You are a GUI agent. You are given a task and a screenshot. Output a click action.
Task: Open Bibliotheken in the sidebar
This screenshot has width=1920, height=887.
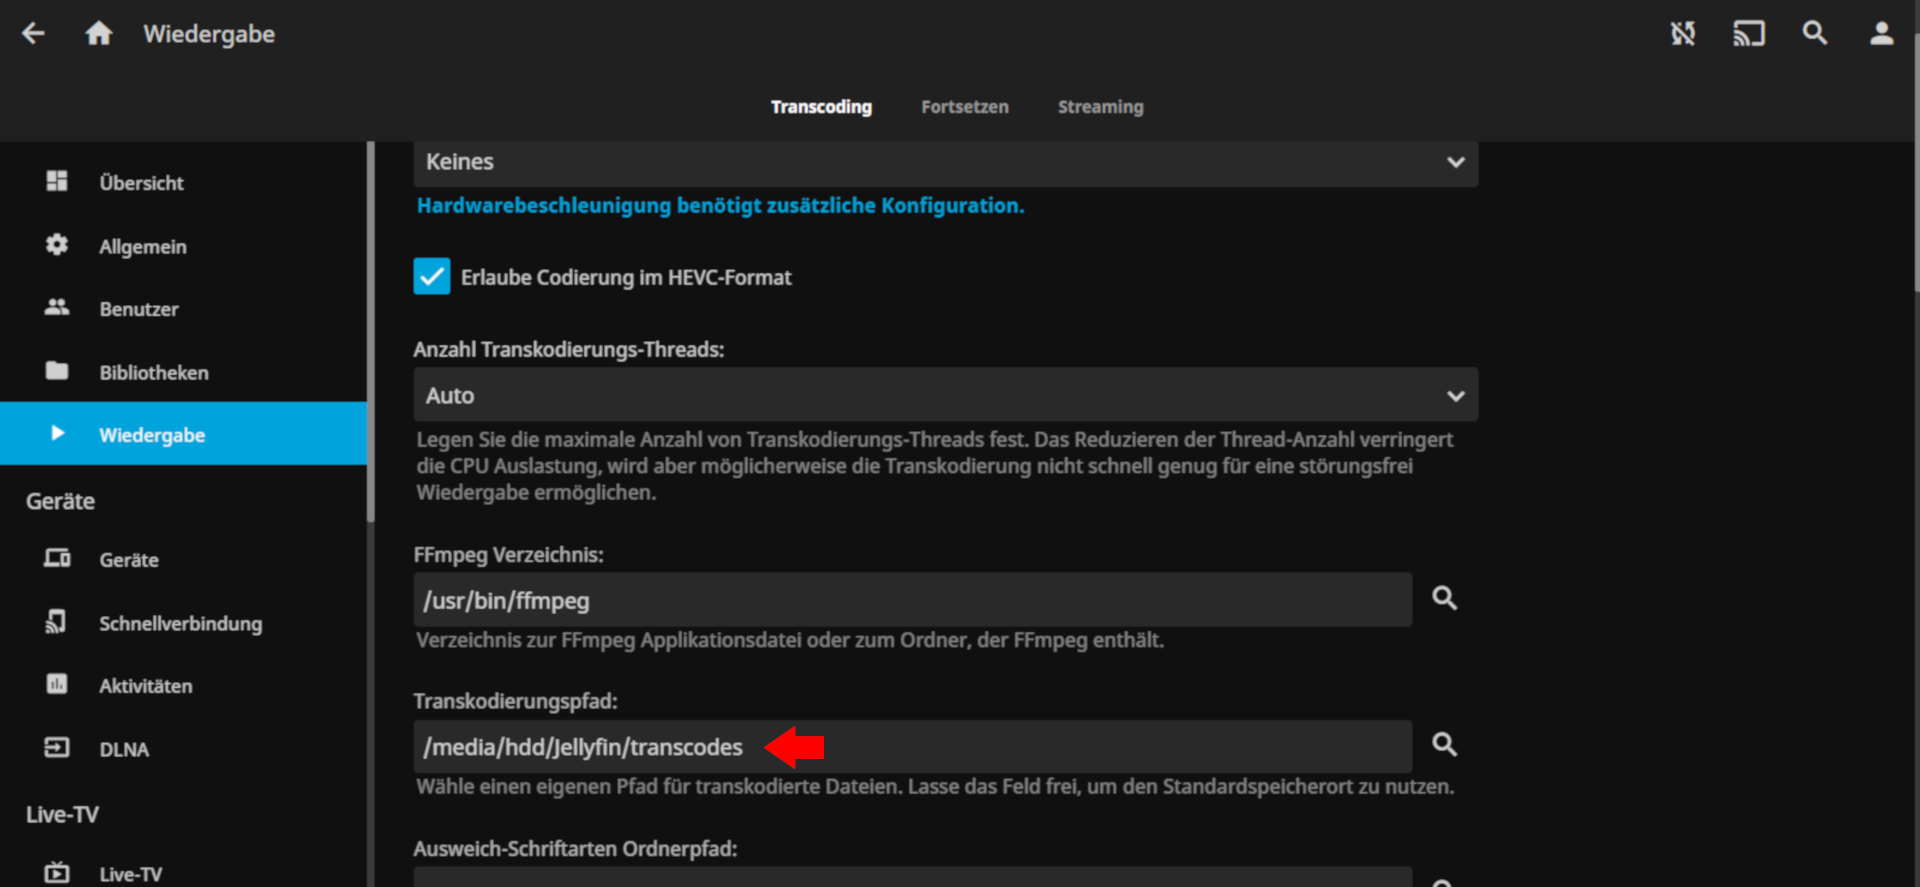pos(153,373)
